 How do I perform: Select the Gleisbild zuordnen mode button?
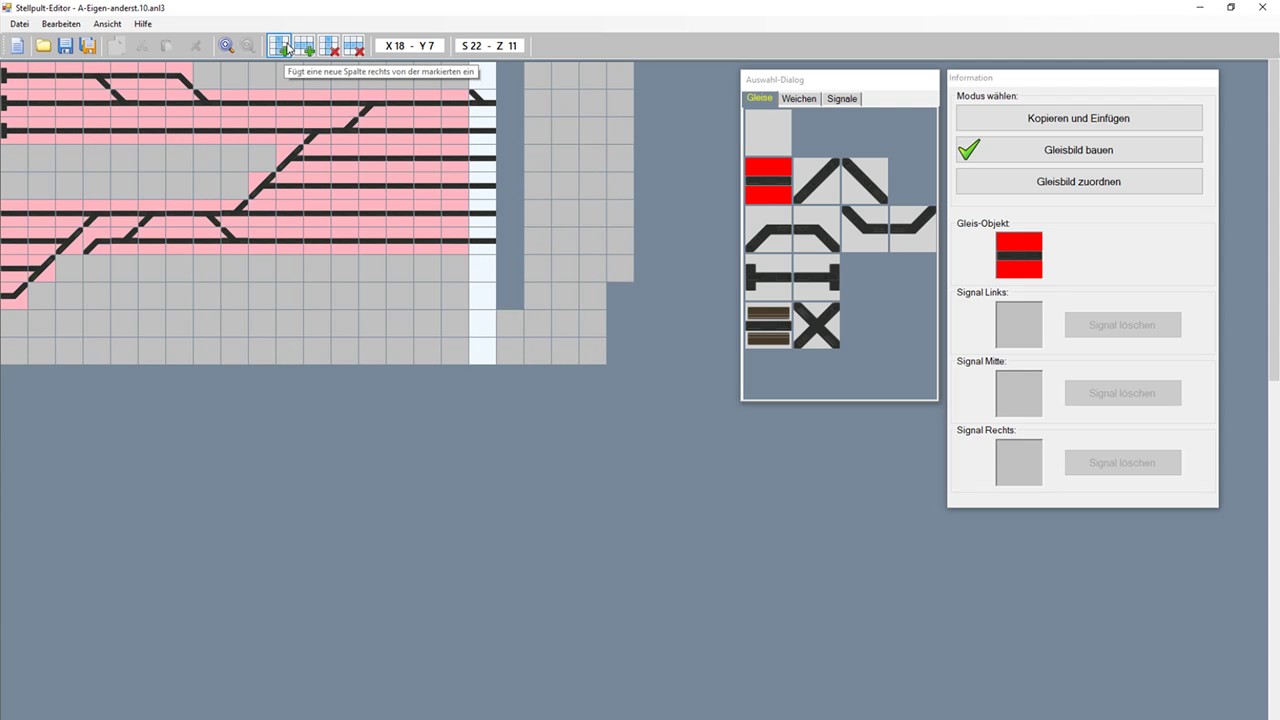coord(1079,182)
